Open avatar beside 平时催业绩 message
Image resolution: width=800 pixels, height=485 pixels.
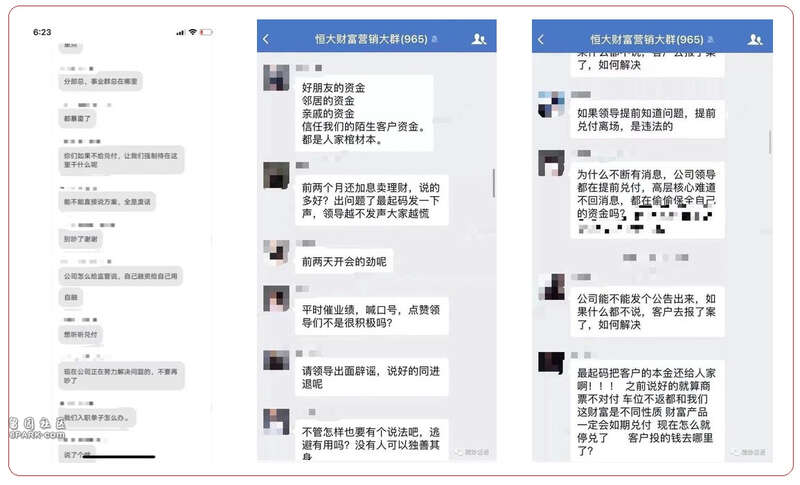[x=276, y=298]
